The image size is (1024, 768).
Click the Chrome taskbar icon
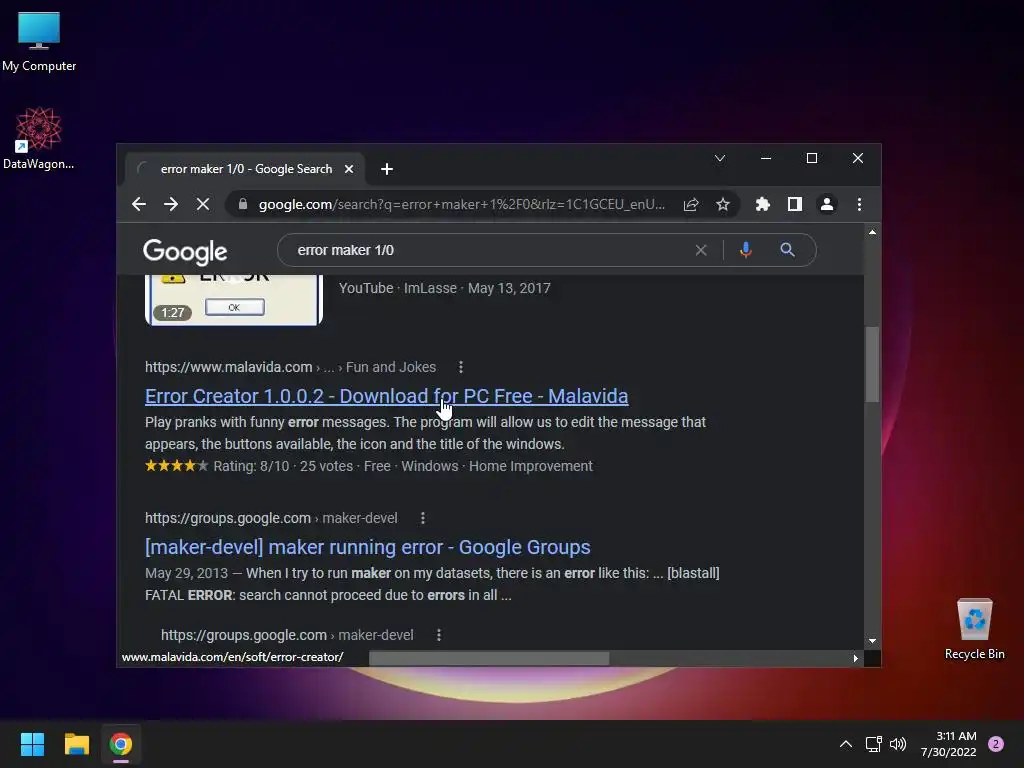(121, 744)
